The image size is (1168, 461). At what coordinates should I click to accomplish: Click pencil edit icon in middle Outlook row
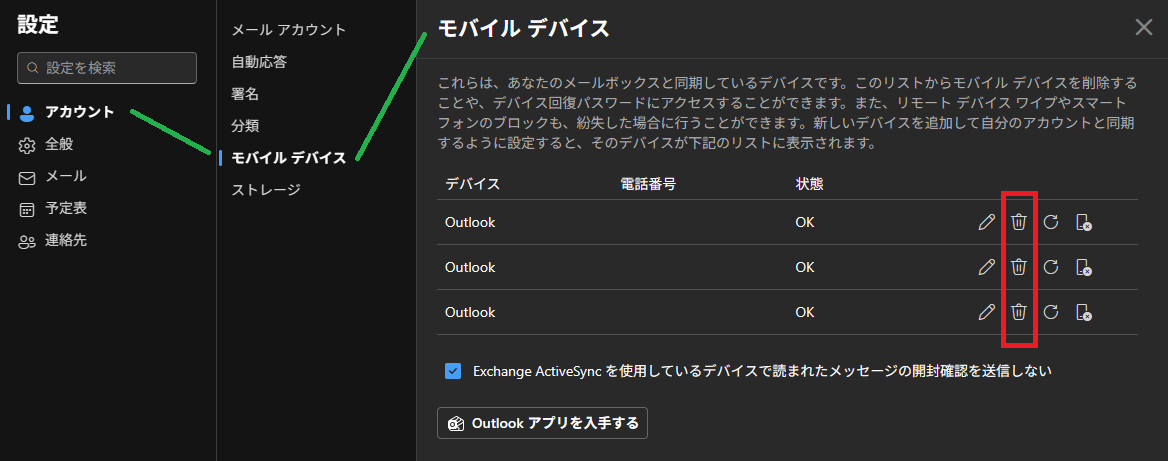[986, 267]
